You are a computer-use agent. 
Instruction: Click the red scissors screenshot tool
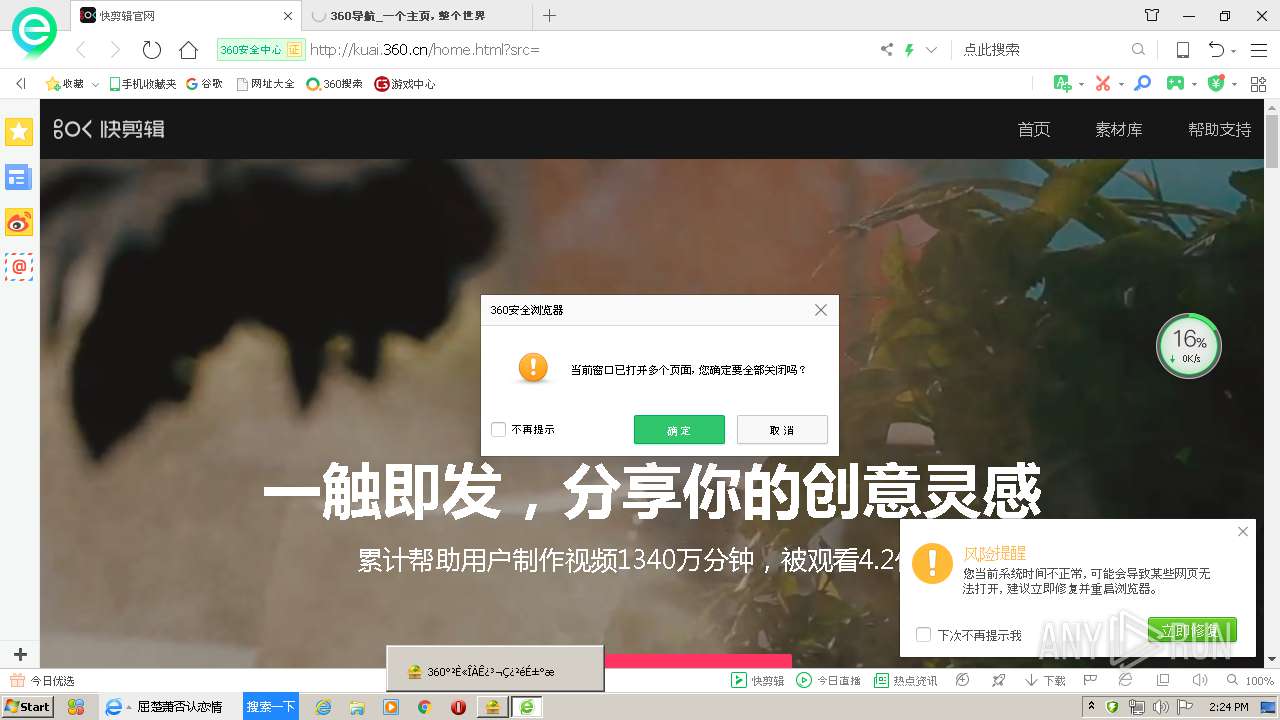pos(1103,84)
